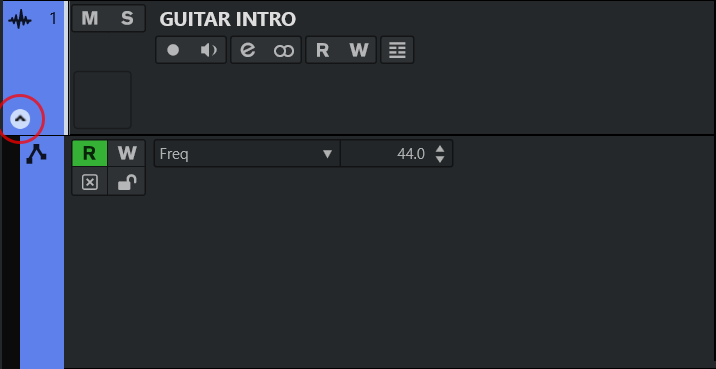
Task: Decrease Freq value with down arrow
Action: (x=440, y=159)
